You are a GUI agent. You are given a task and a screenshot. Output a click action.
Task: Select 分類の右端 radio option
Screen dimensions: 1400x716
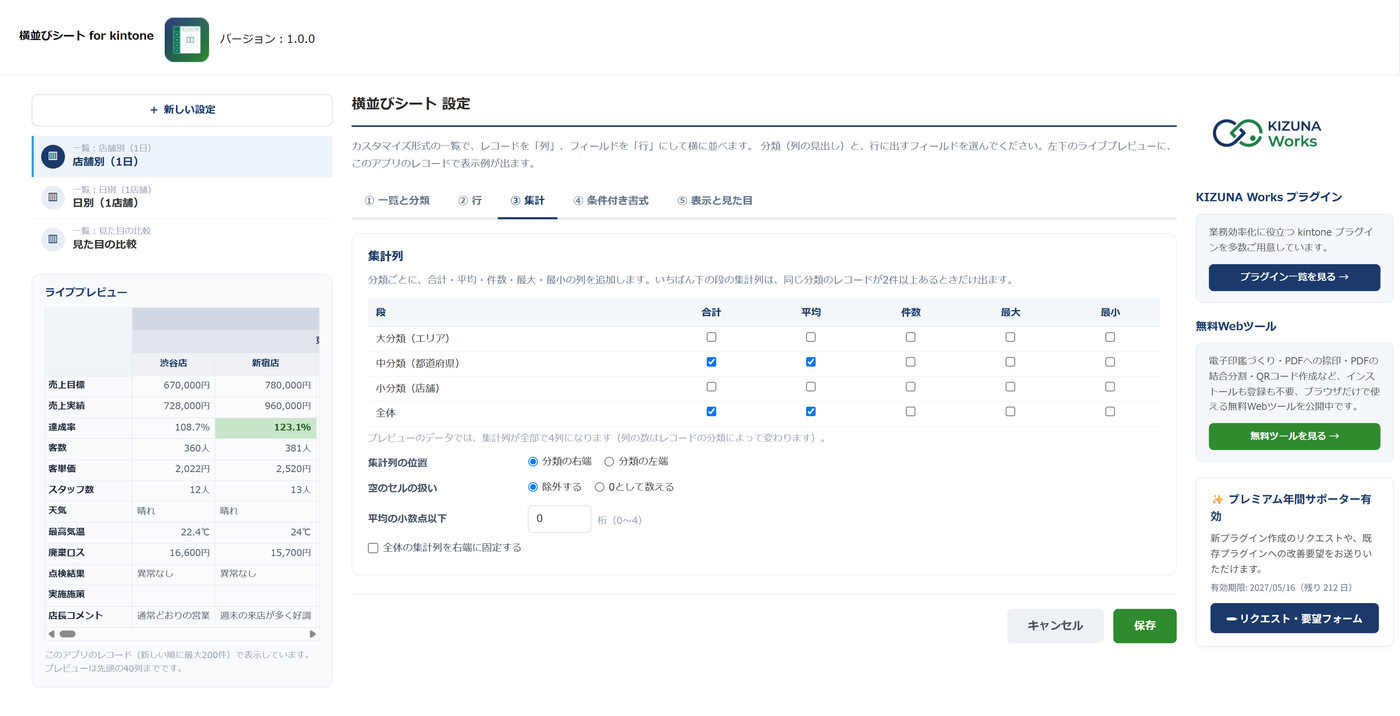coord(533,462)
